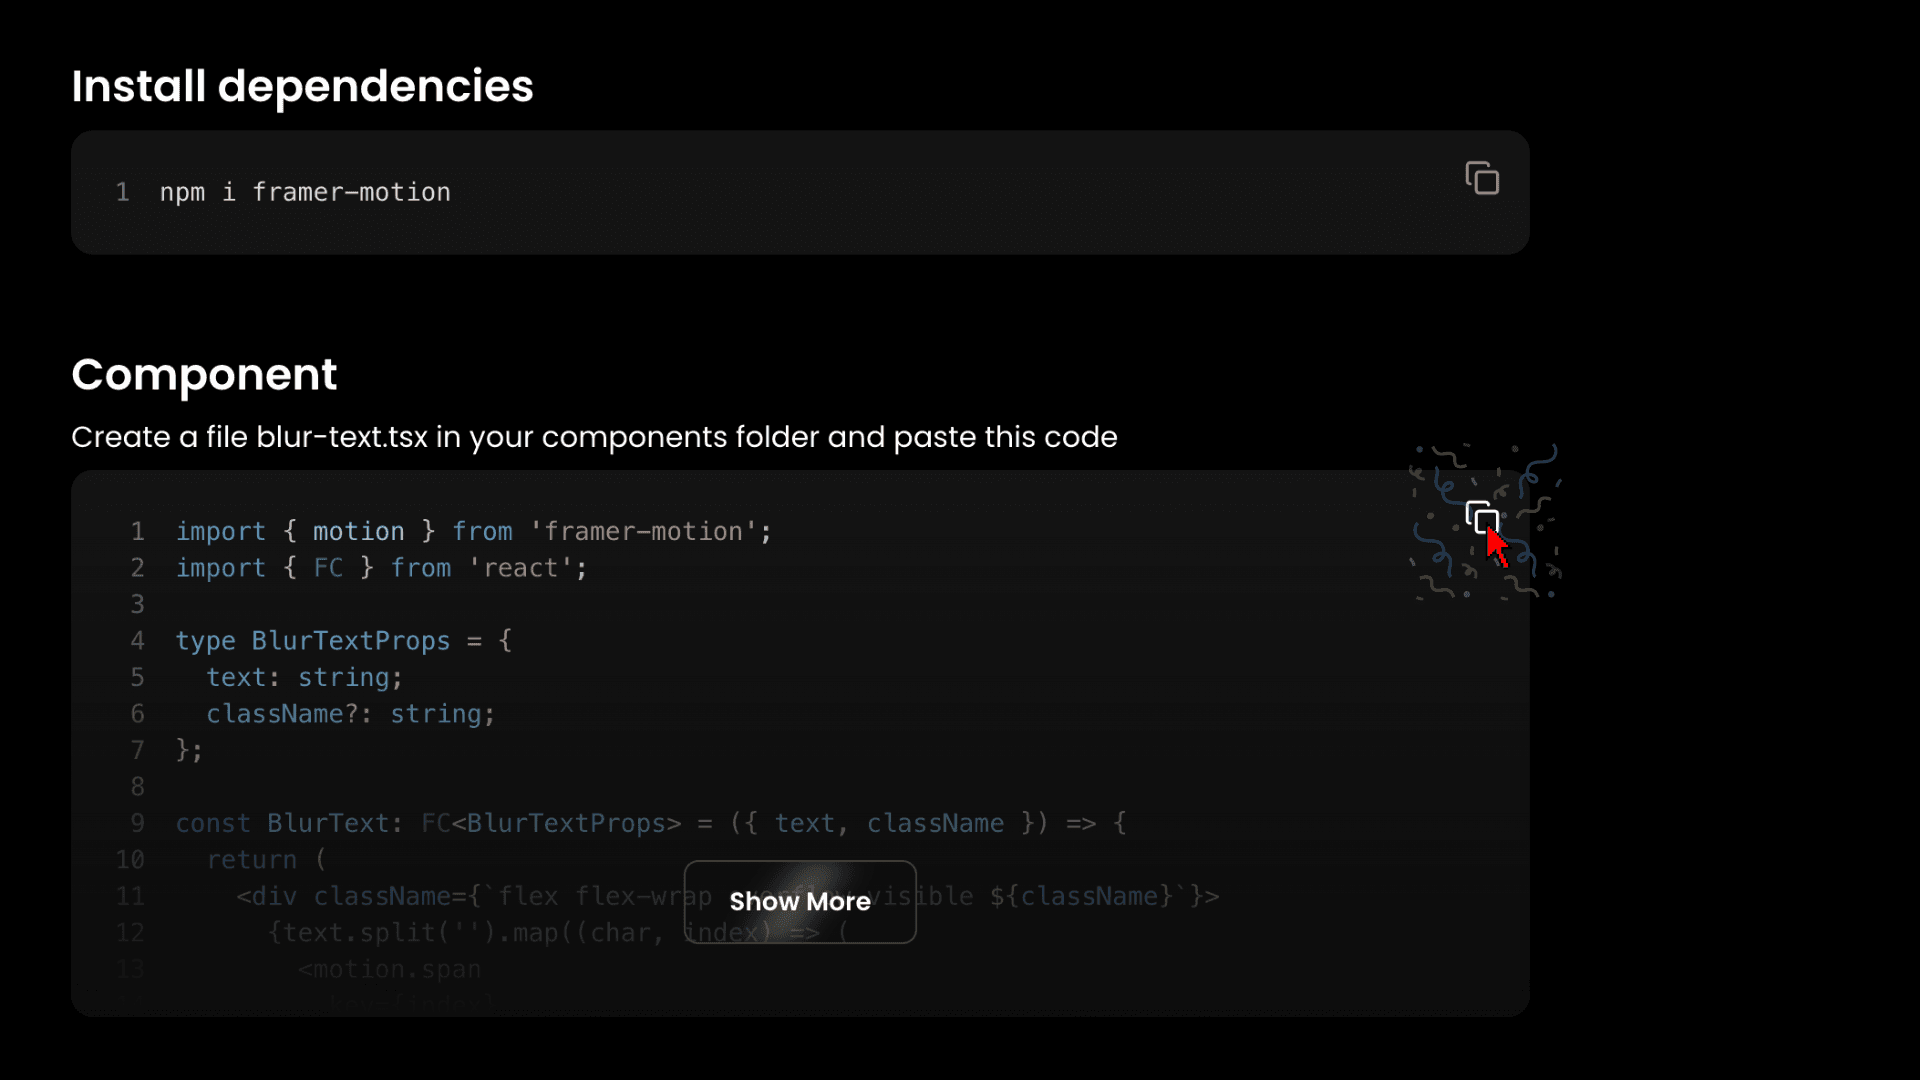
Task: Click the Component heading
Action: click(x=204, y=374)
